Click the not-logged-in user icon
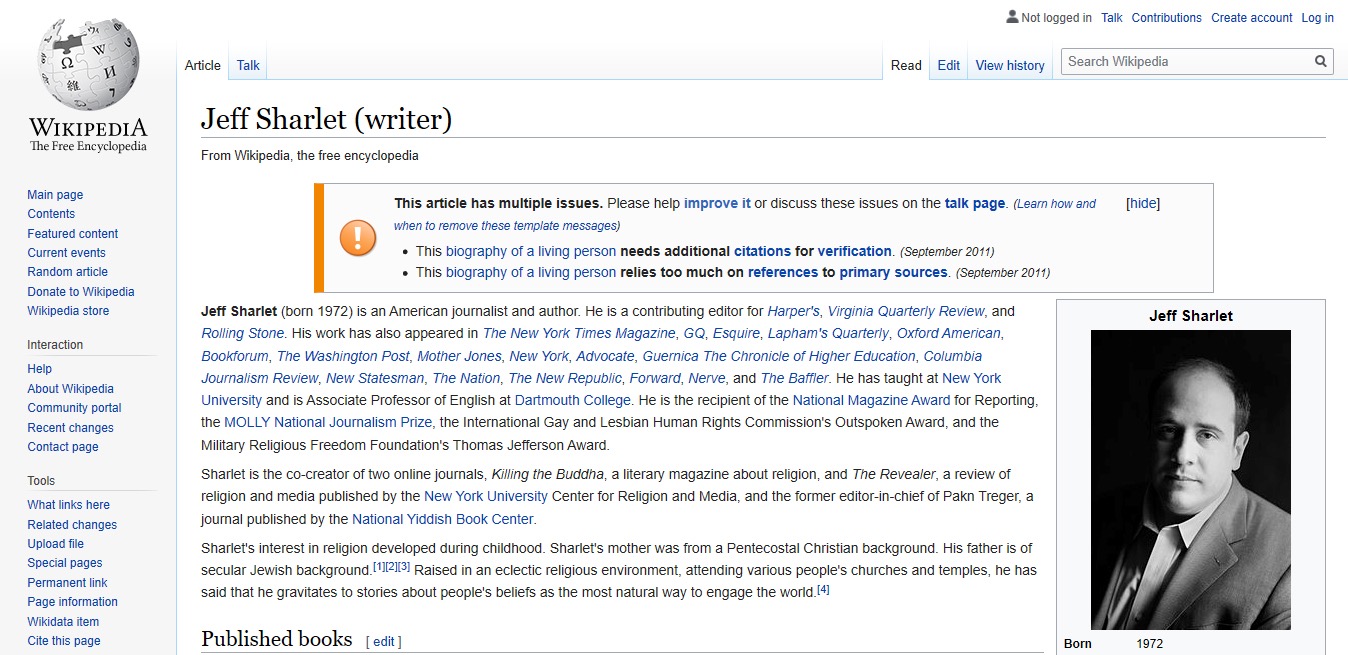 click(x=1012, y=17)
